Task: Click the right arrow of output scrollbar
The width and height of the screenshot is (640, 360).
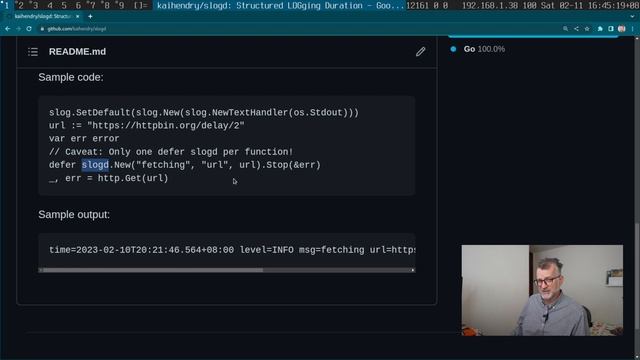Action: point(413,270)
